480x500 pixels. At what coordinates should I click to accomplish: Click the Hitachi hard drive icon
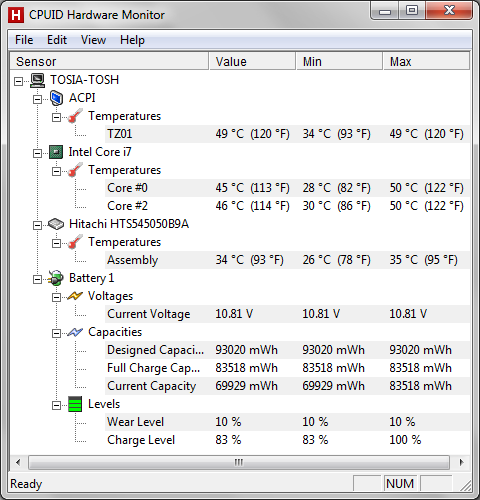[56, 224]
